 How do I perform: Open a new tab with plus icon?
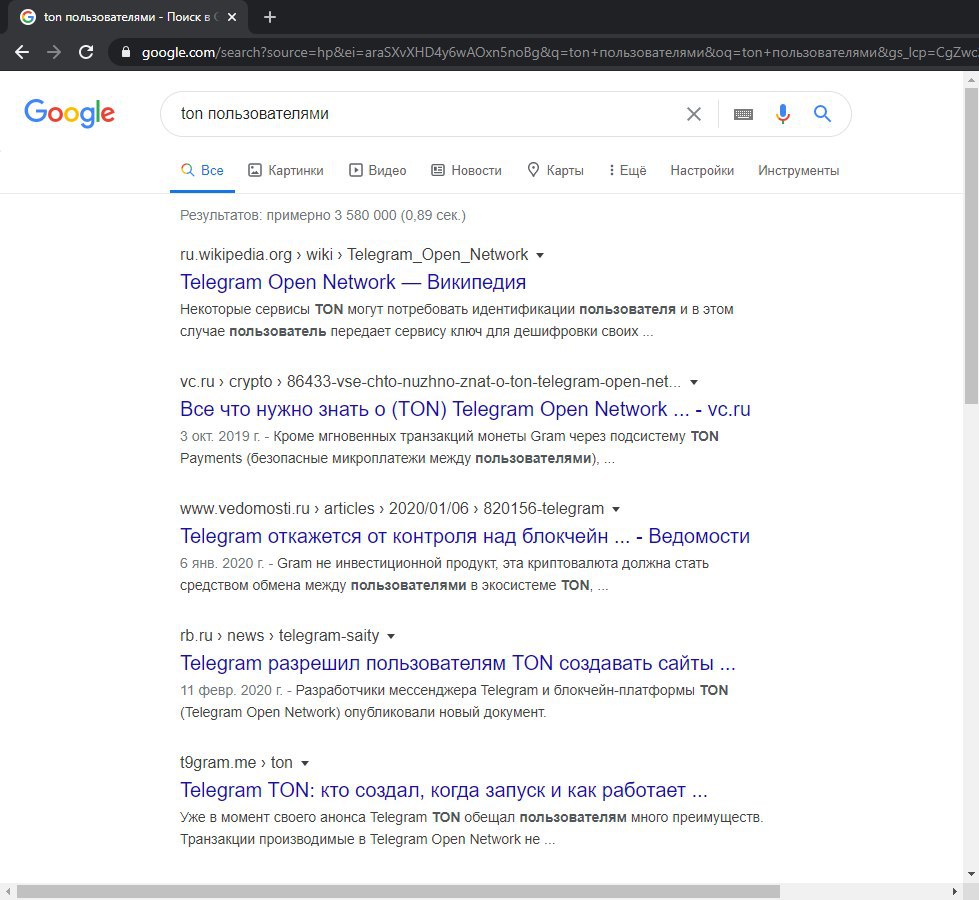(x=270, y=17)
